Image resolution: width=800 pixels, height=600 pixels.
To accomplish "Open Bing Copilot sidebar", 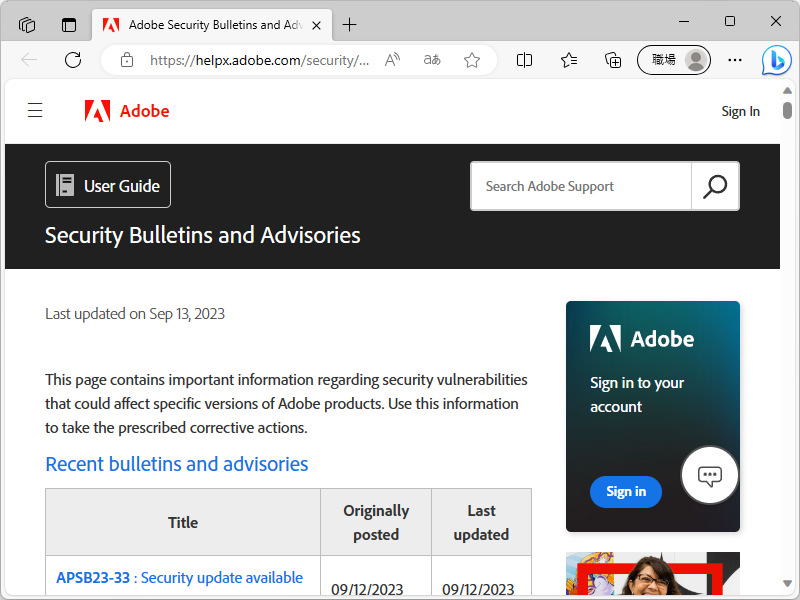I will pos(777,60).
